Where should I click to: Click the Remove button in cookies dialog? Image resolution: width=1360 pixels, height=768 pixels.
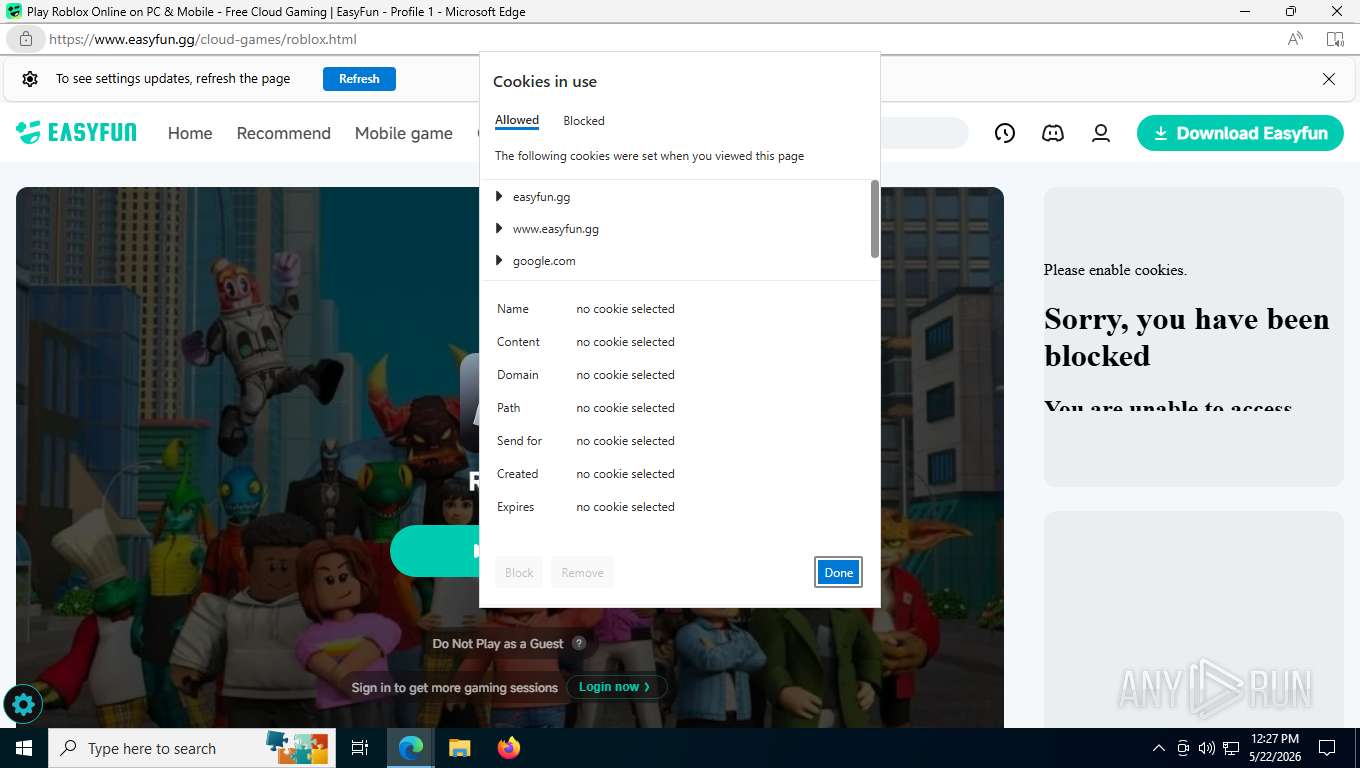(582, 572)
